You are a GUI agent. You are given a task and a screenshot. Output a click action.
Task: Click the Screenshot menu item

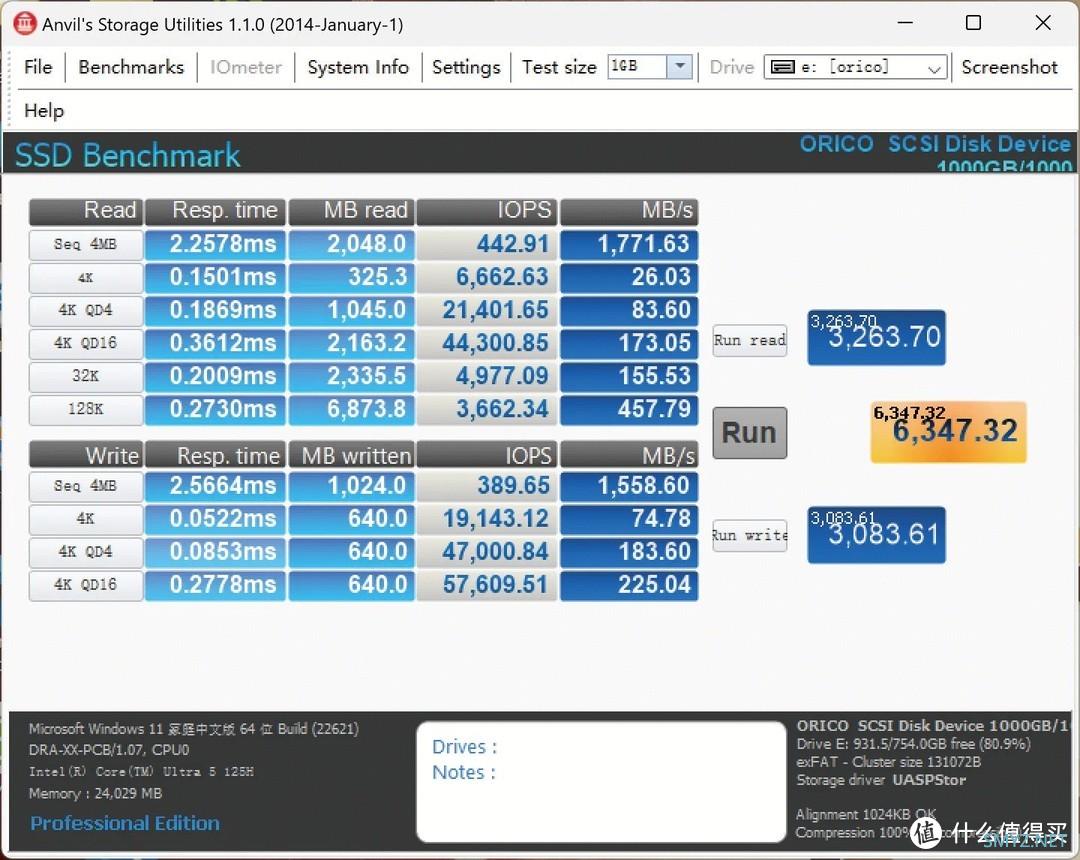[1009, 67]
